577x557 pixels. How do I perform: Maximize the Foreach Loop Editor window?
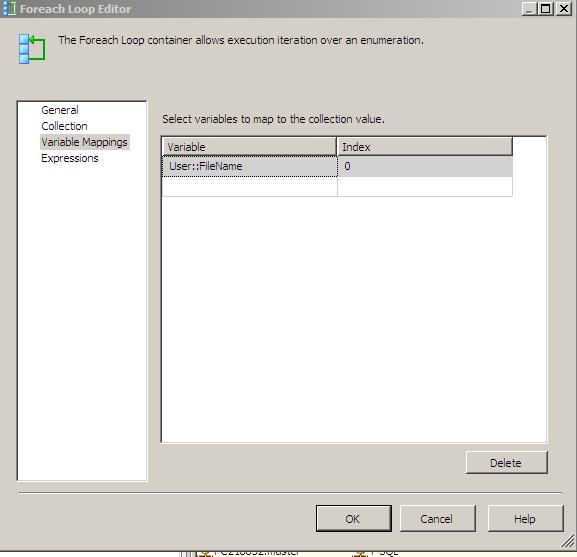[x=545, y=9]
